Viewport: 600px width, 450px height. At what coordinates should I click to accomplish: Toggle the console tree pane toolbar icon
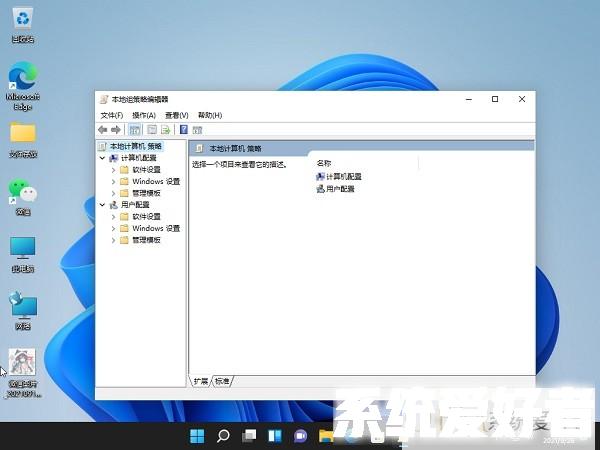tap(135, 130)
